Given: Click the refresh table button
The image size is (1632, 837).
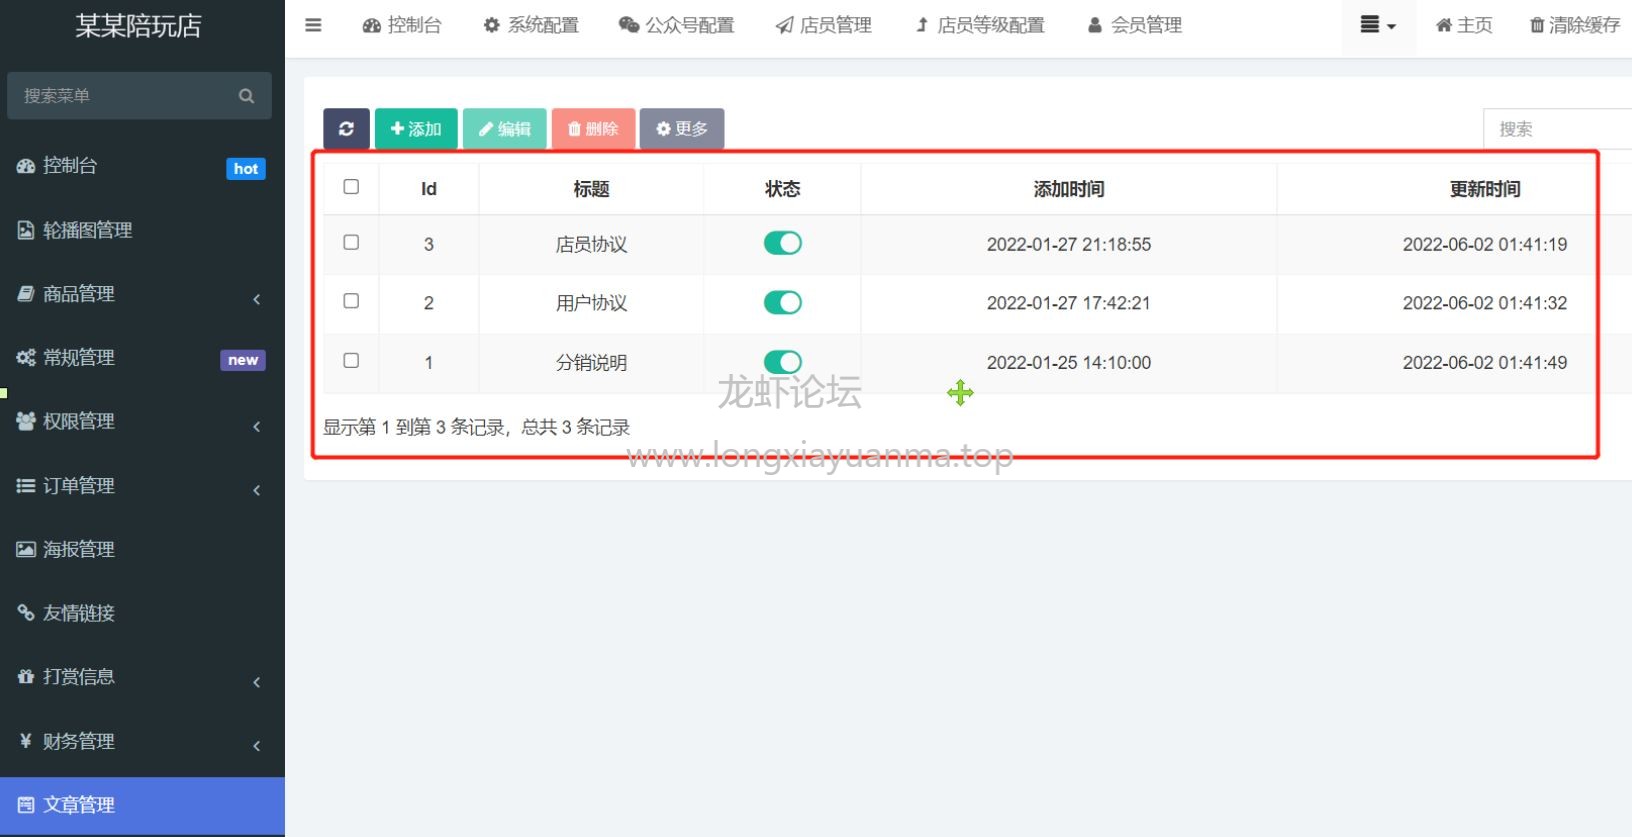Looking at the screenshot, I should click(x=346, y=128).
